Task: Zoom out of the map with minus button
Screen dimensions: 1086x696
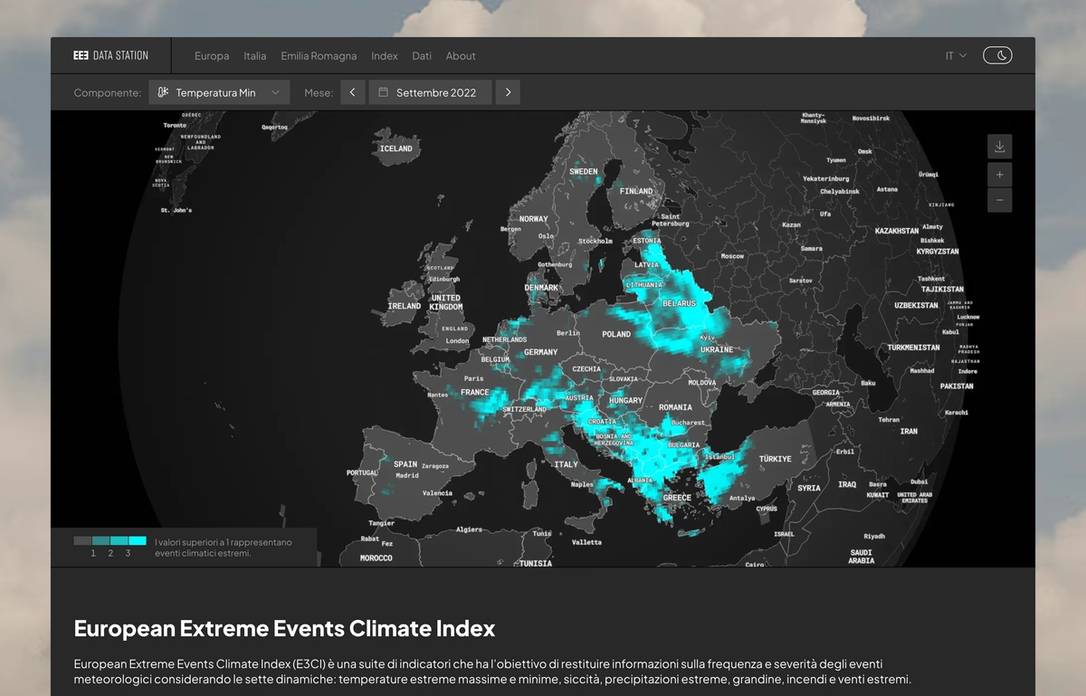Action: 999,200
